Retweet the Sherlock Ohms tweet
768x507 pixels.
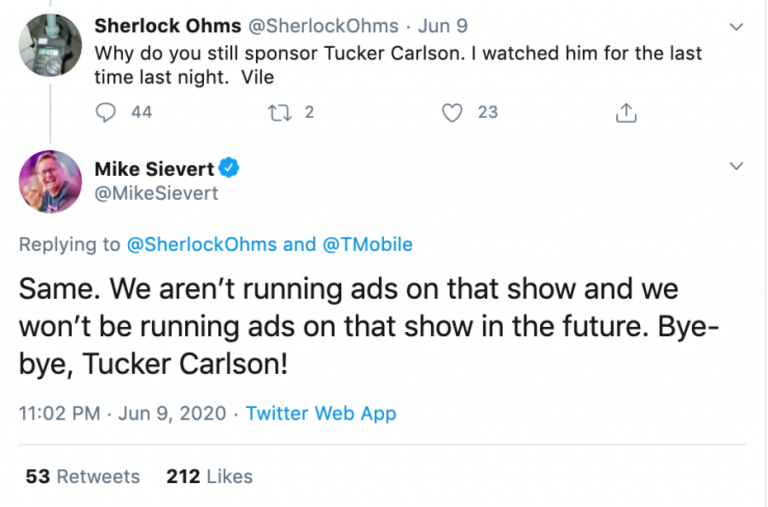(x=280, y=113)
